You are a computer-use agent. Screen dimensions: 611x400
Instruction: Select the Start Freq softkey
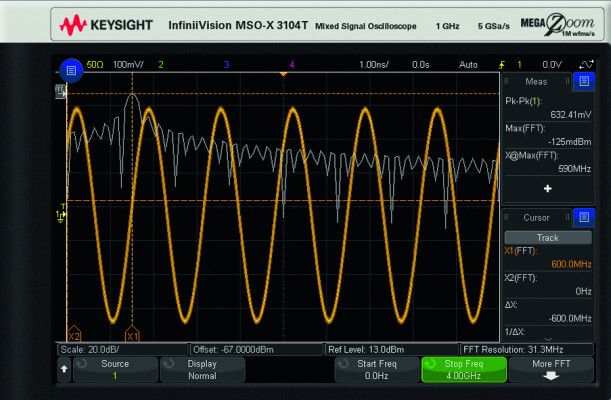376,369
